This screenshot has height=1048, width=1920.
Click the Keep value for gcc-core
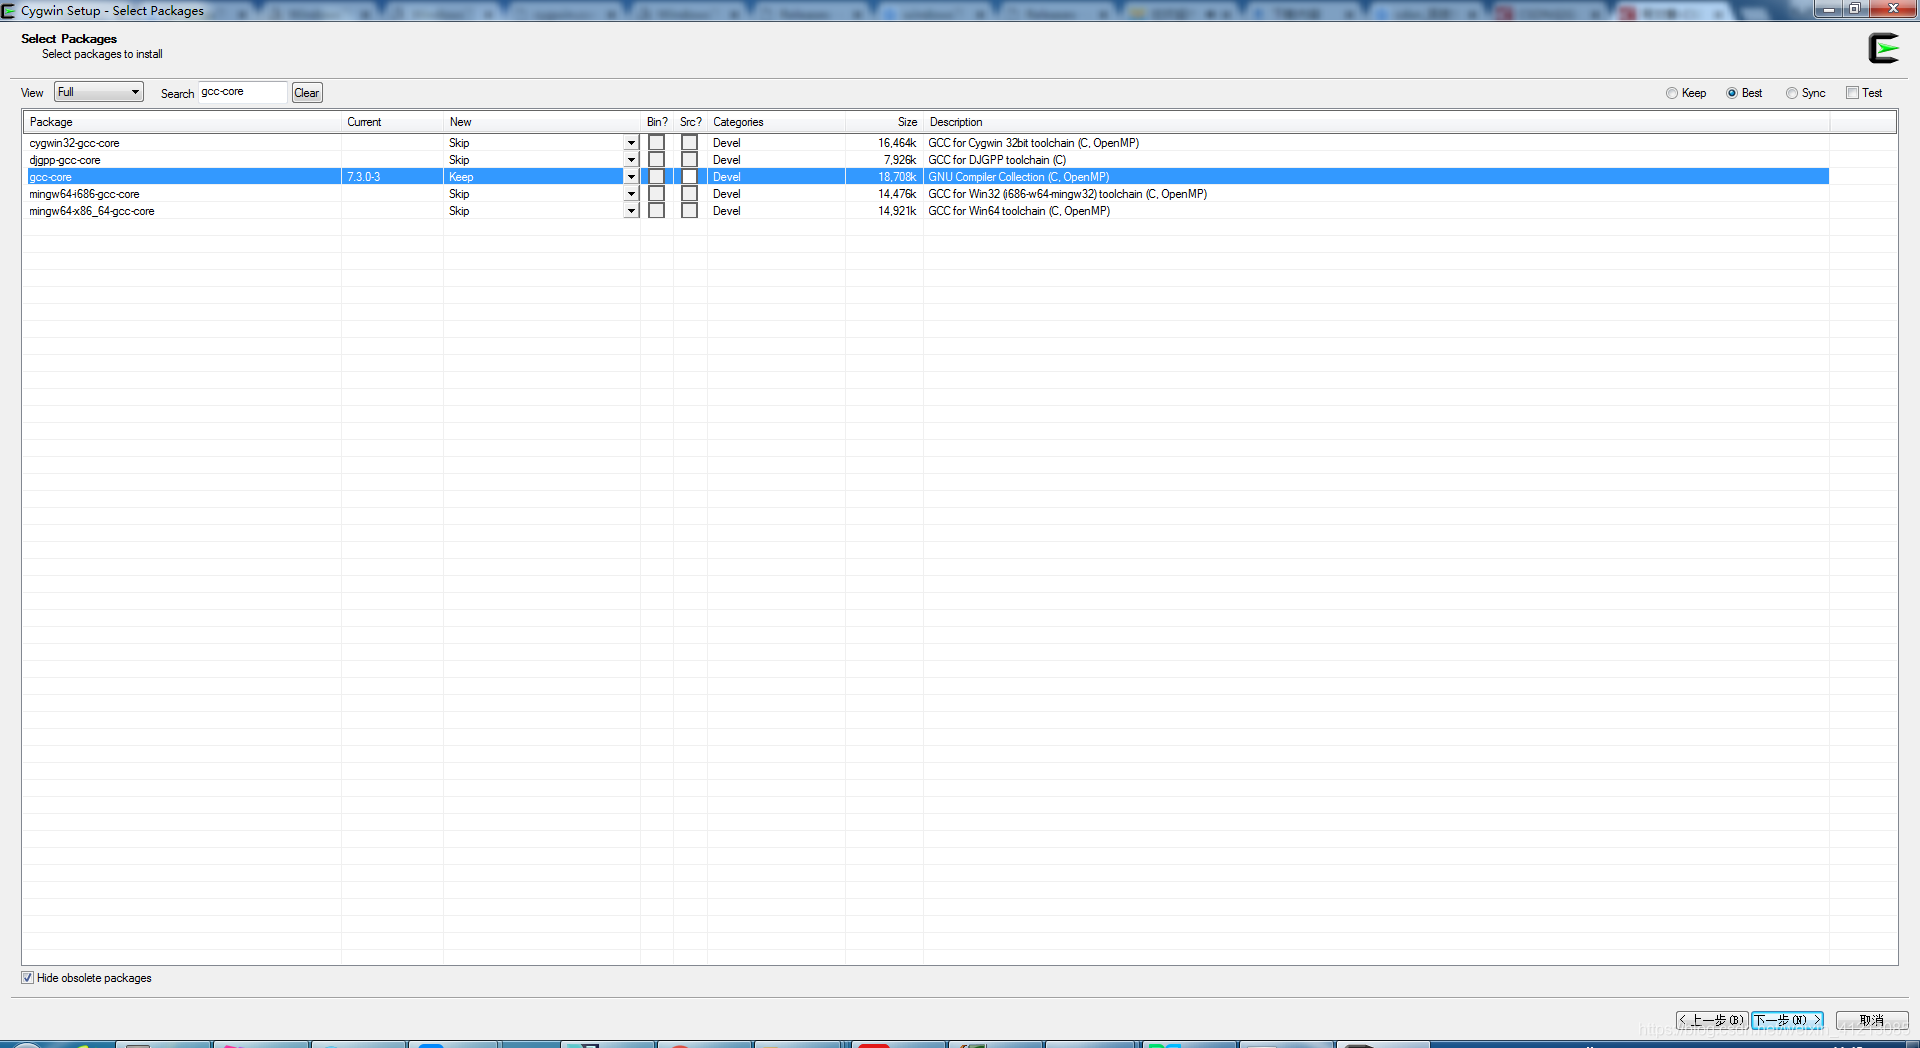click(x=461, y=177)
